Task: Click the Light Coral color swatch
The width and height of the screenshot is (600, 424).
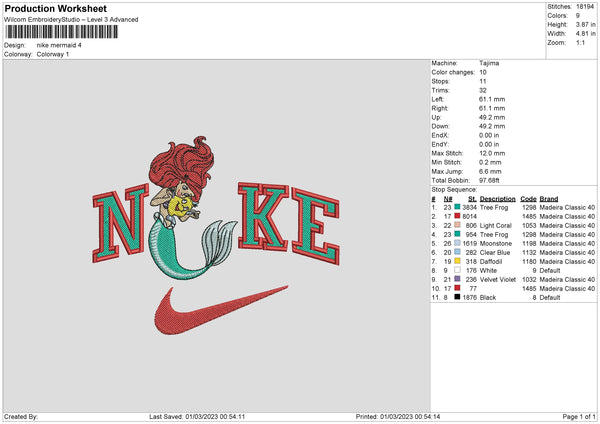Action: point(457,225)
